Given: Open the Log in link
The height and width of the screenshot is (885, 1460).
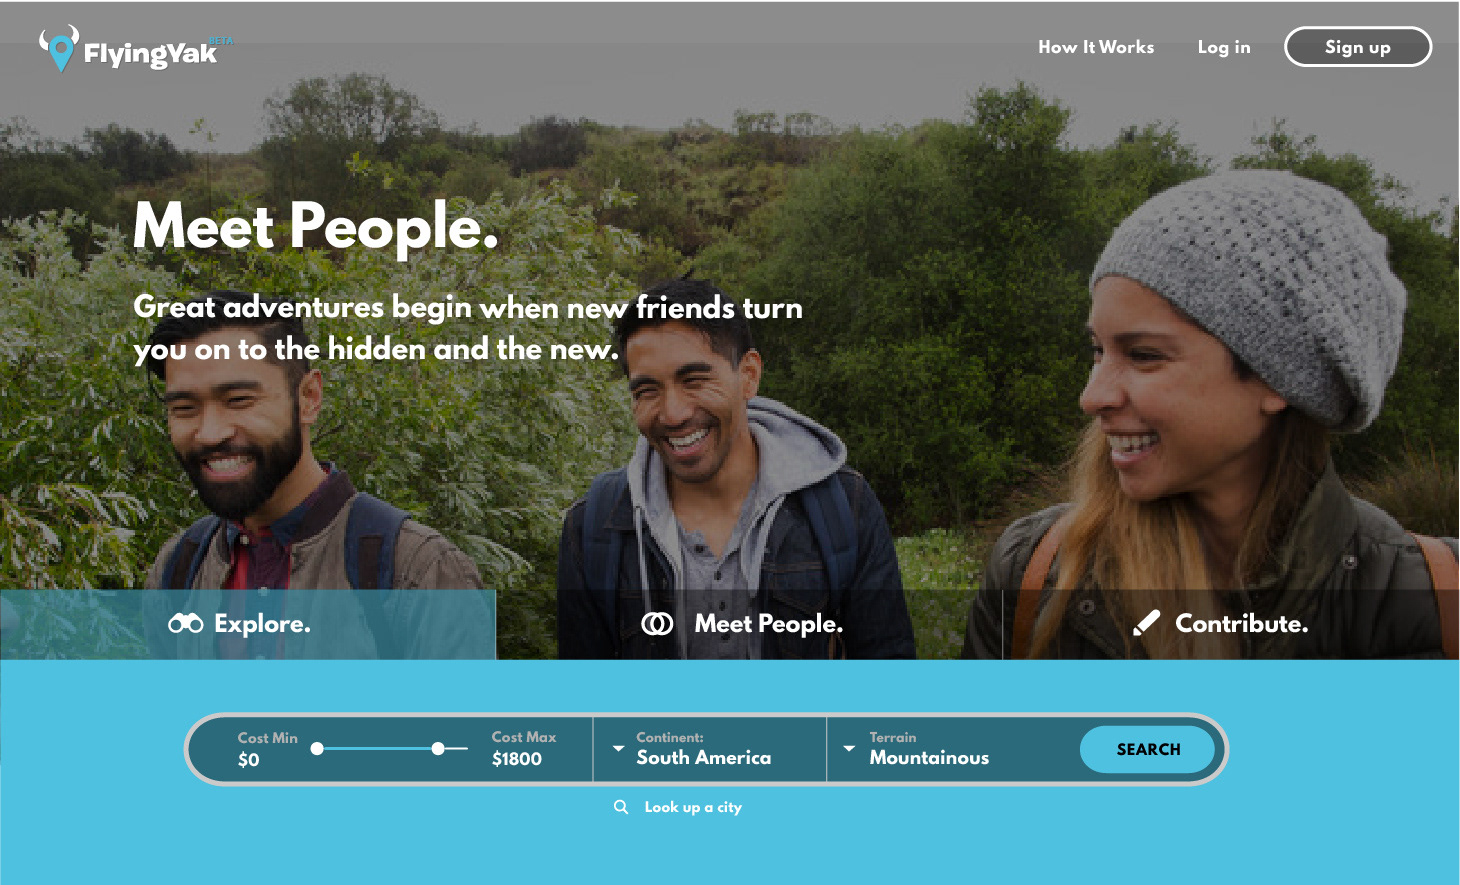Looking at the screenshot, I should pos(1224,47).
